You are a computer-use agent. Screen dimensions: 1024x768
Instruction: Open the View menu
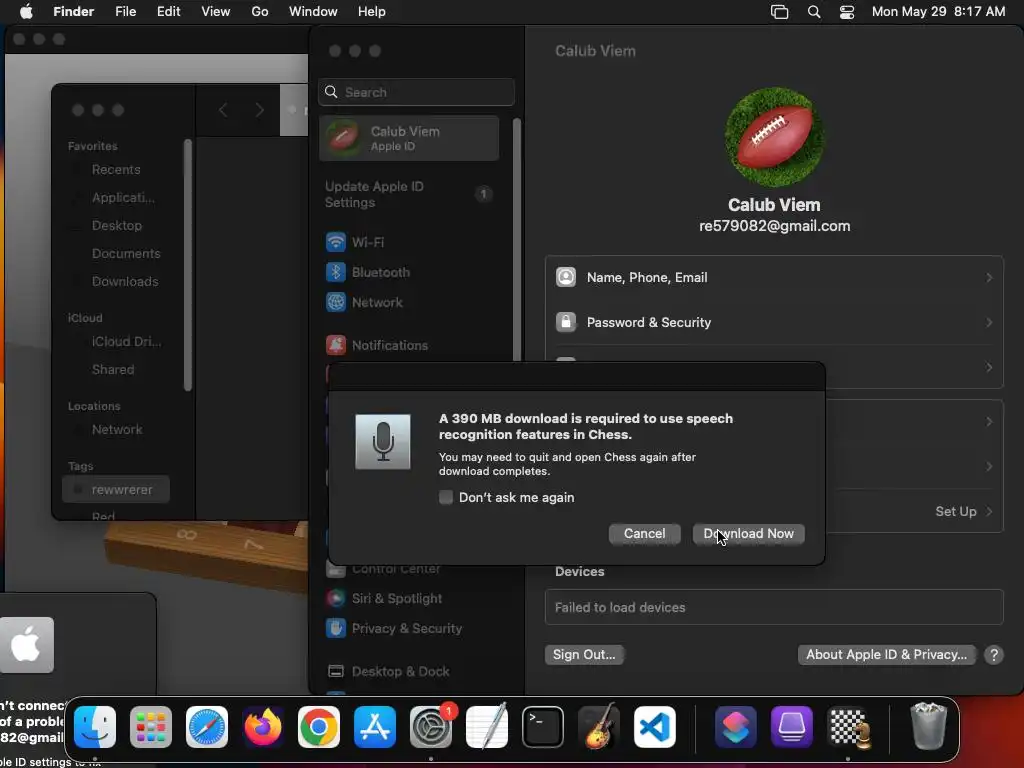click(x=216, y=12)
